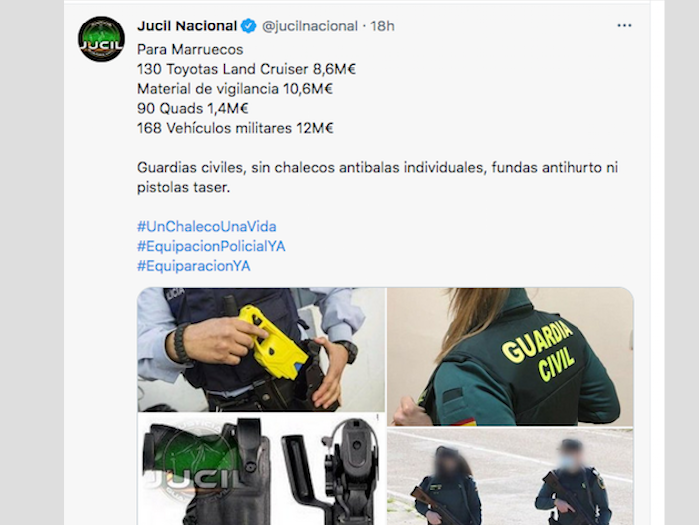Open the Jucil Nacional profile avatar
The width and height of the screenshot is (699, 525).
point(101,39)
